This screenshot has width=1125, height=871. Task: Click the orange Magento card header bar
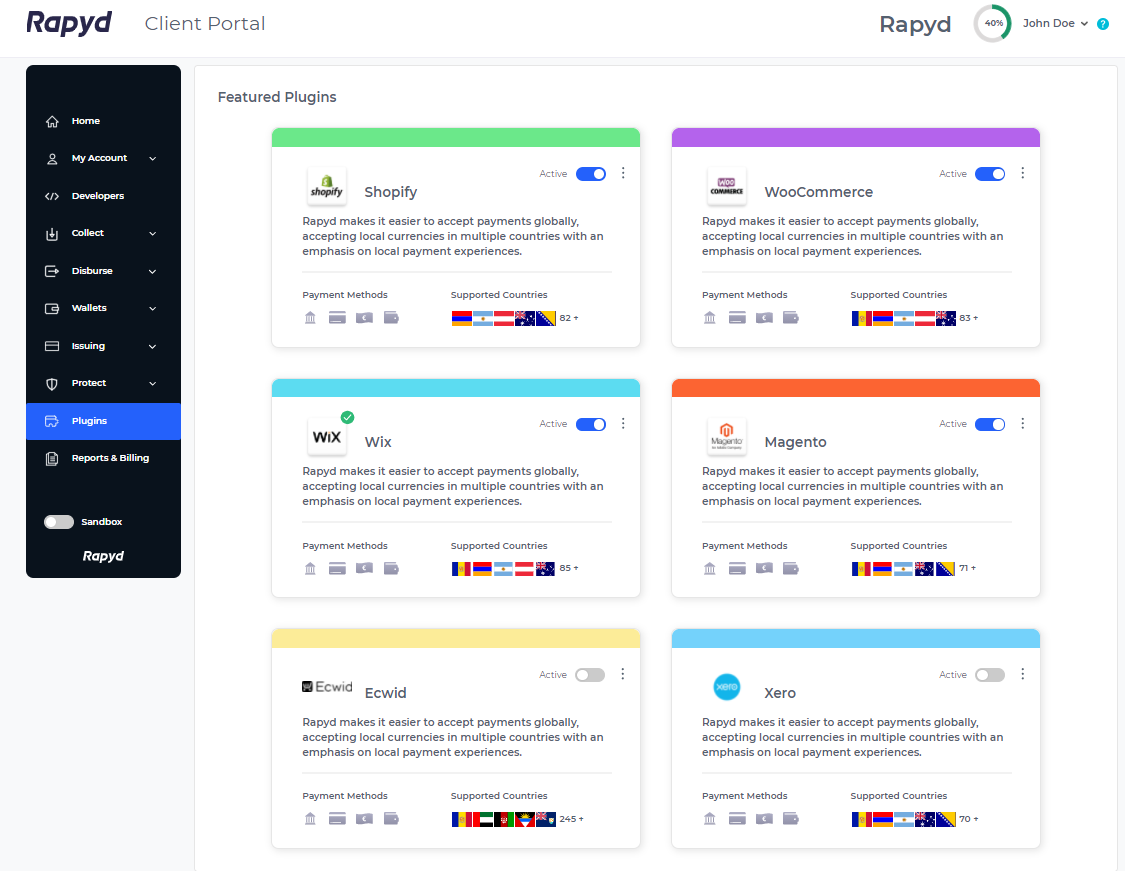(855, 387)
